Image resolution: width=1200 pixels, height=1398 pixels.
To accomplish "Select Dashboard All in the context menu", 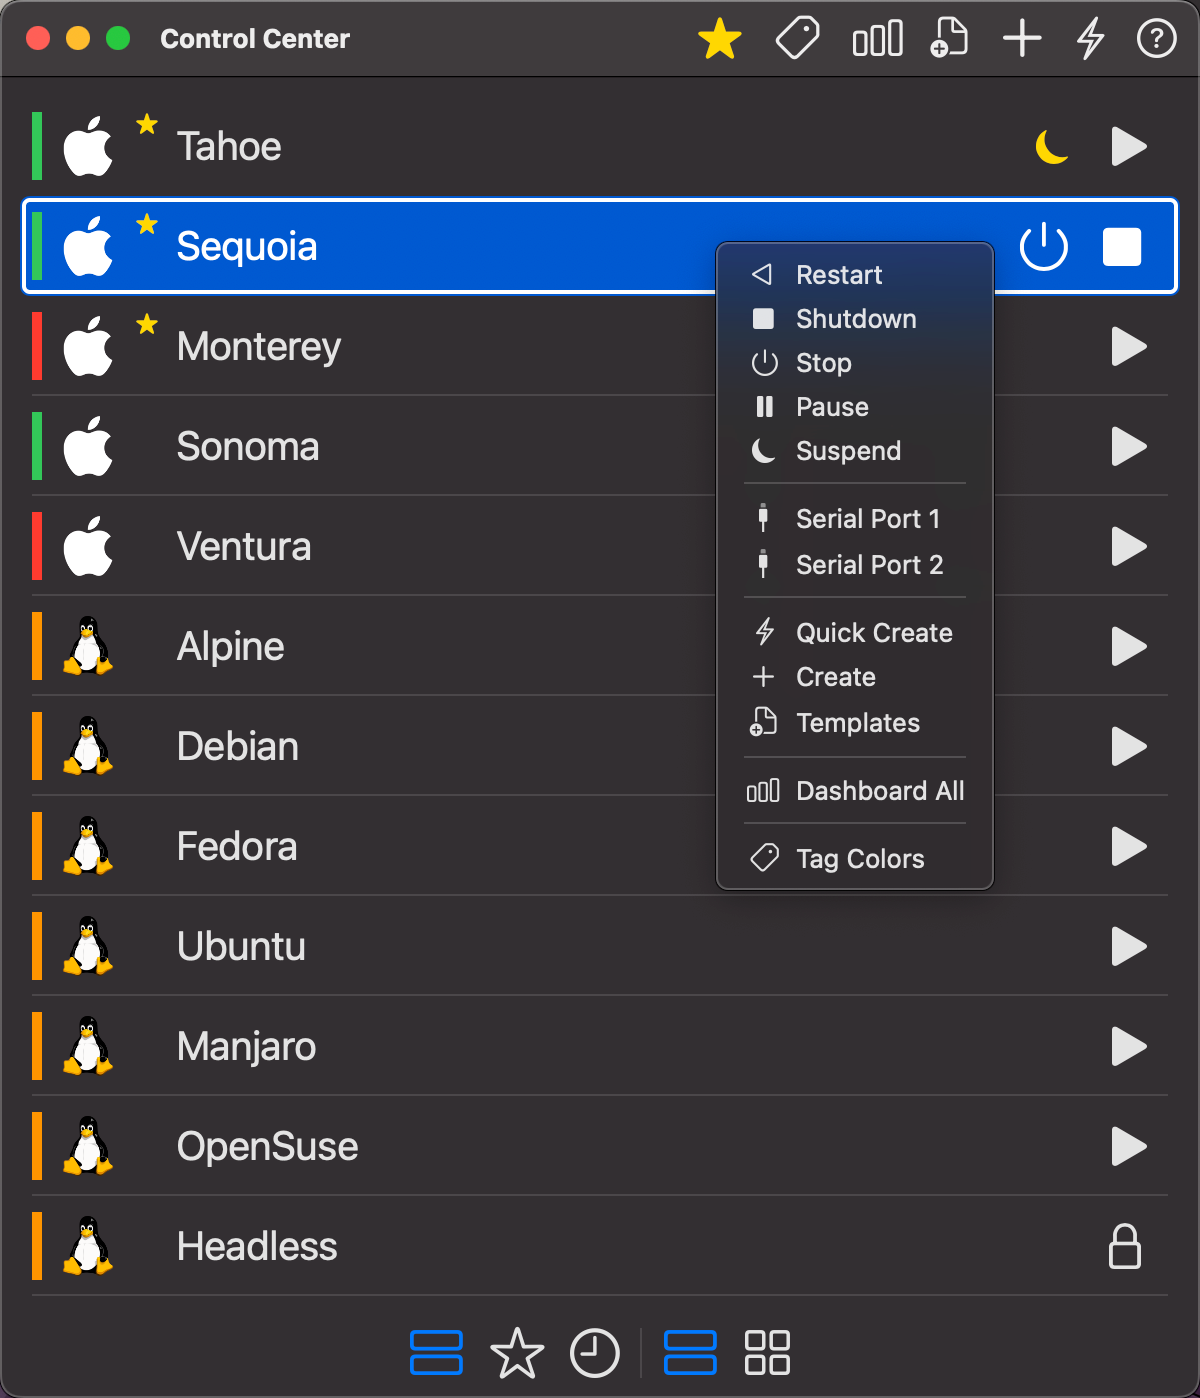I will coord(879,790).
